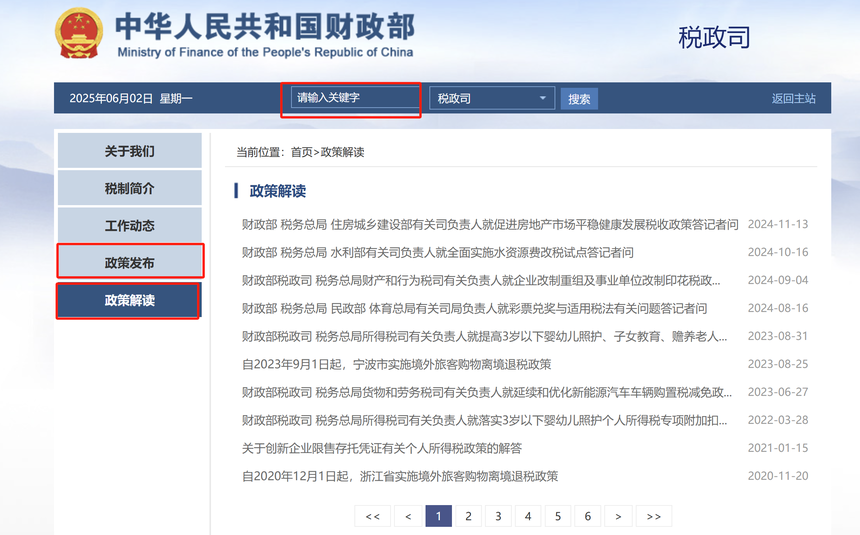Click the 税政司 header title
The height and width of the screenshot is (535, 860).
pos(714,37)
